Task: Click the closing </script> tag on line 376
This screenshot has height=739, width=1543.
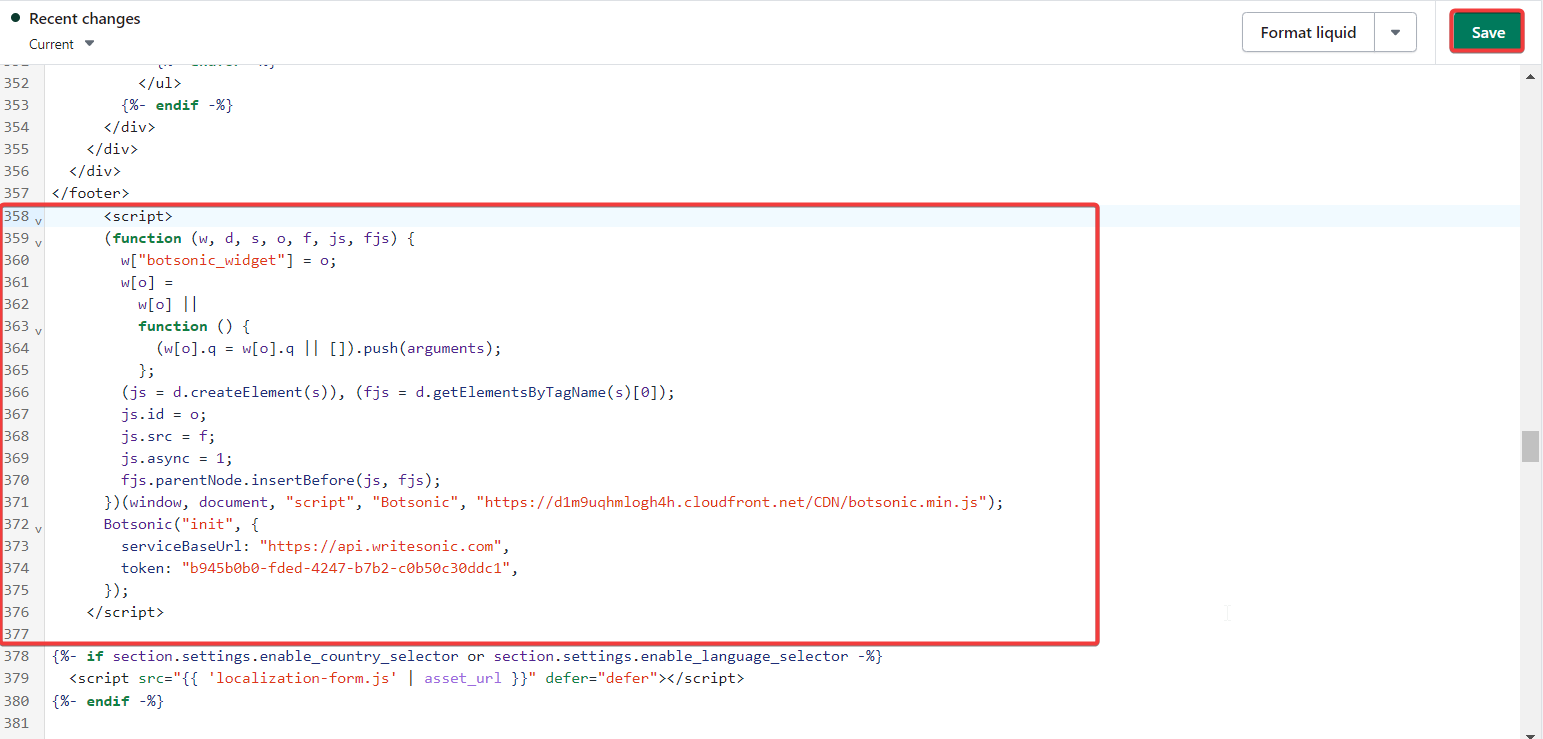Action: (x=126, y=612)
